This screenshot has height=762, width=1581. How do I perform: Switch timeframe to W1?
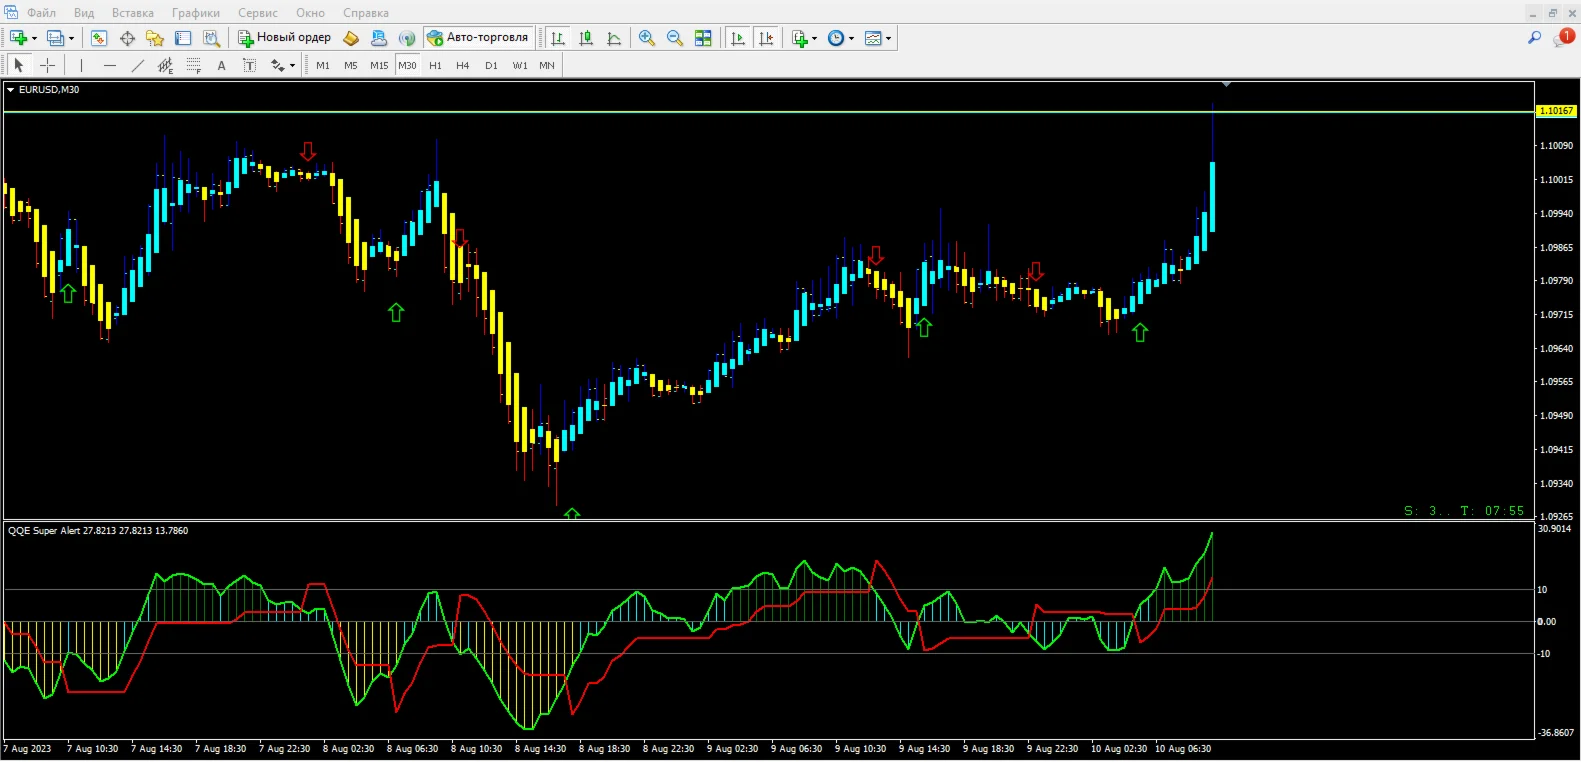[x=520, y=65]
